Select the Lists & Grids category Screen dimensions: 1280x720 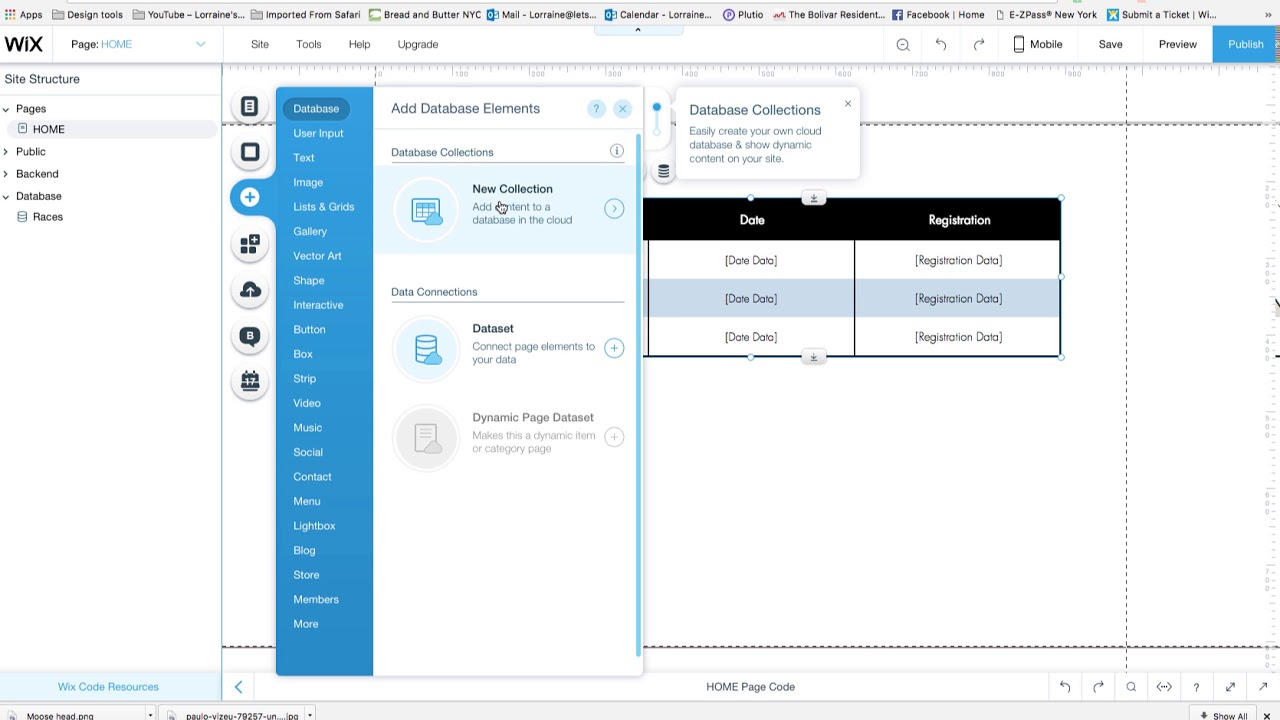[324, 207]
